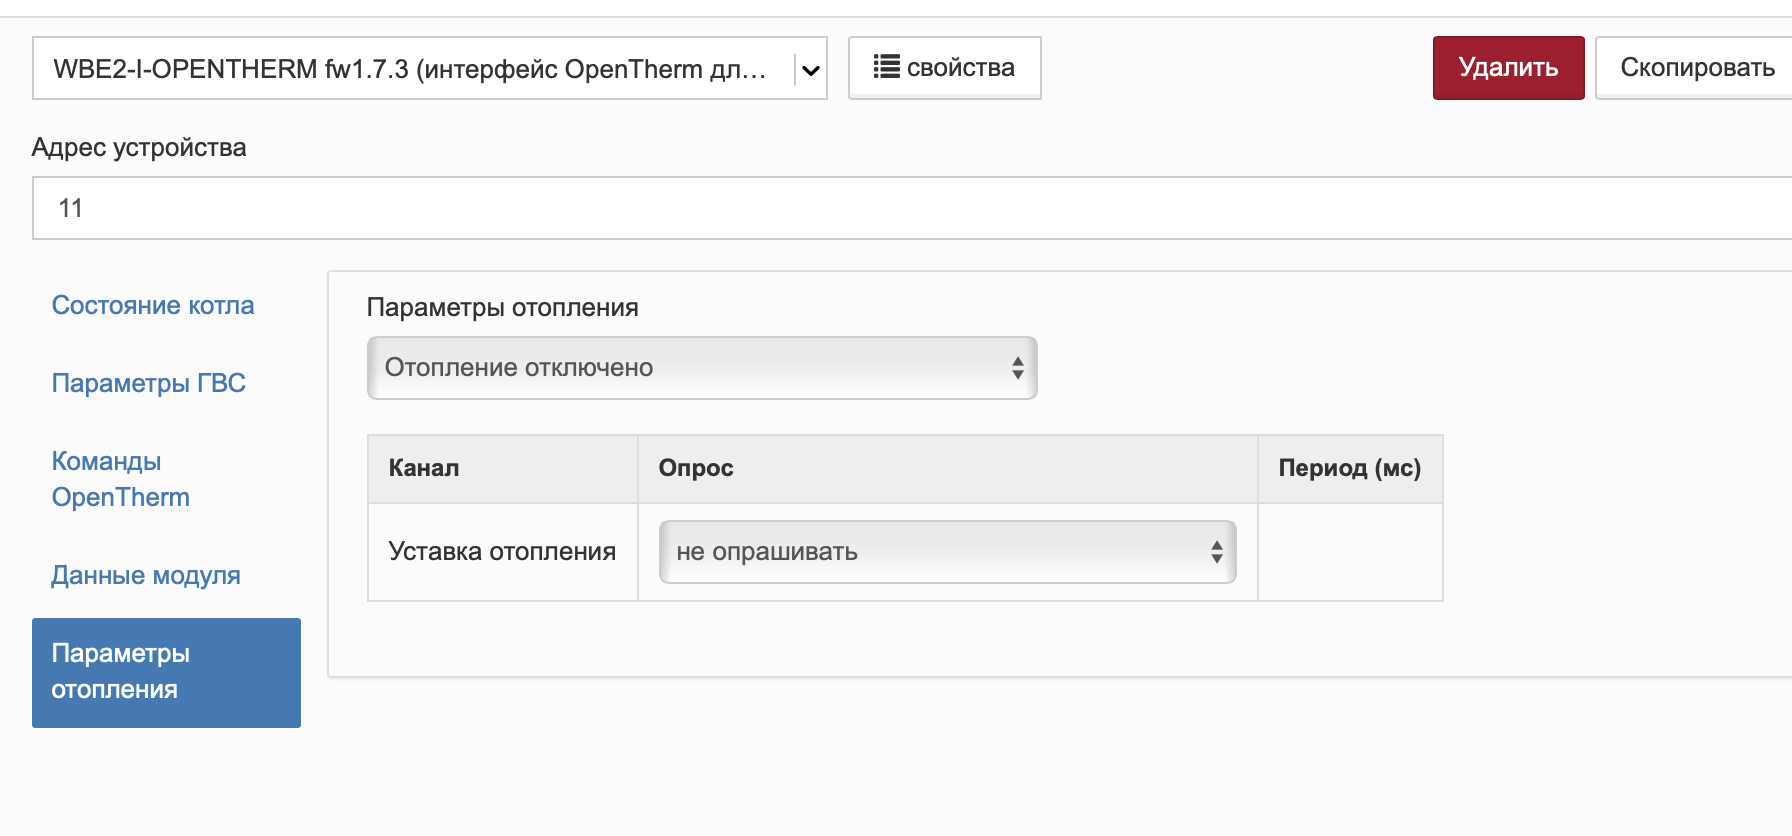The height and width of the screenshot is (836, 1792).
Task: Click the red Удалить button
Action: point(1508,68)
